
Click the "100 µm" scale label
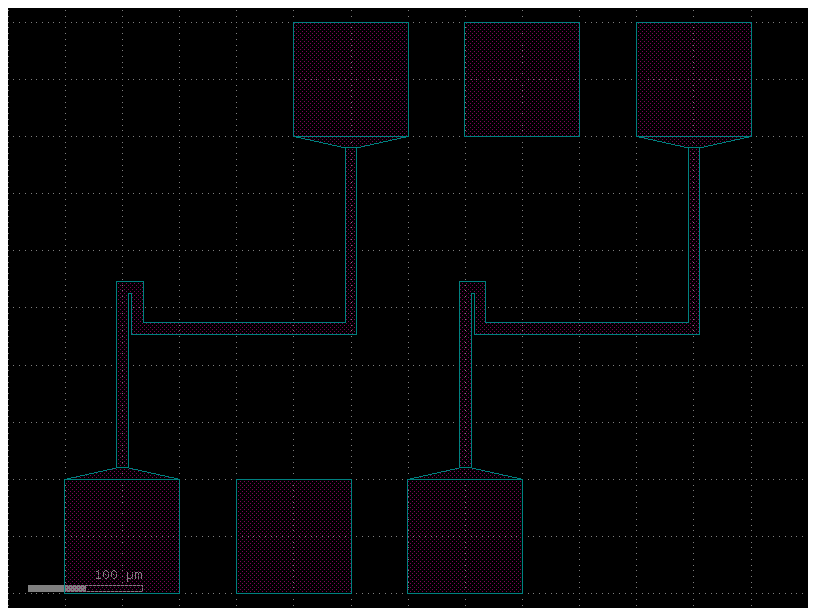tap(119, 575)
